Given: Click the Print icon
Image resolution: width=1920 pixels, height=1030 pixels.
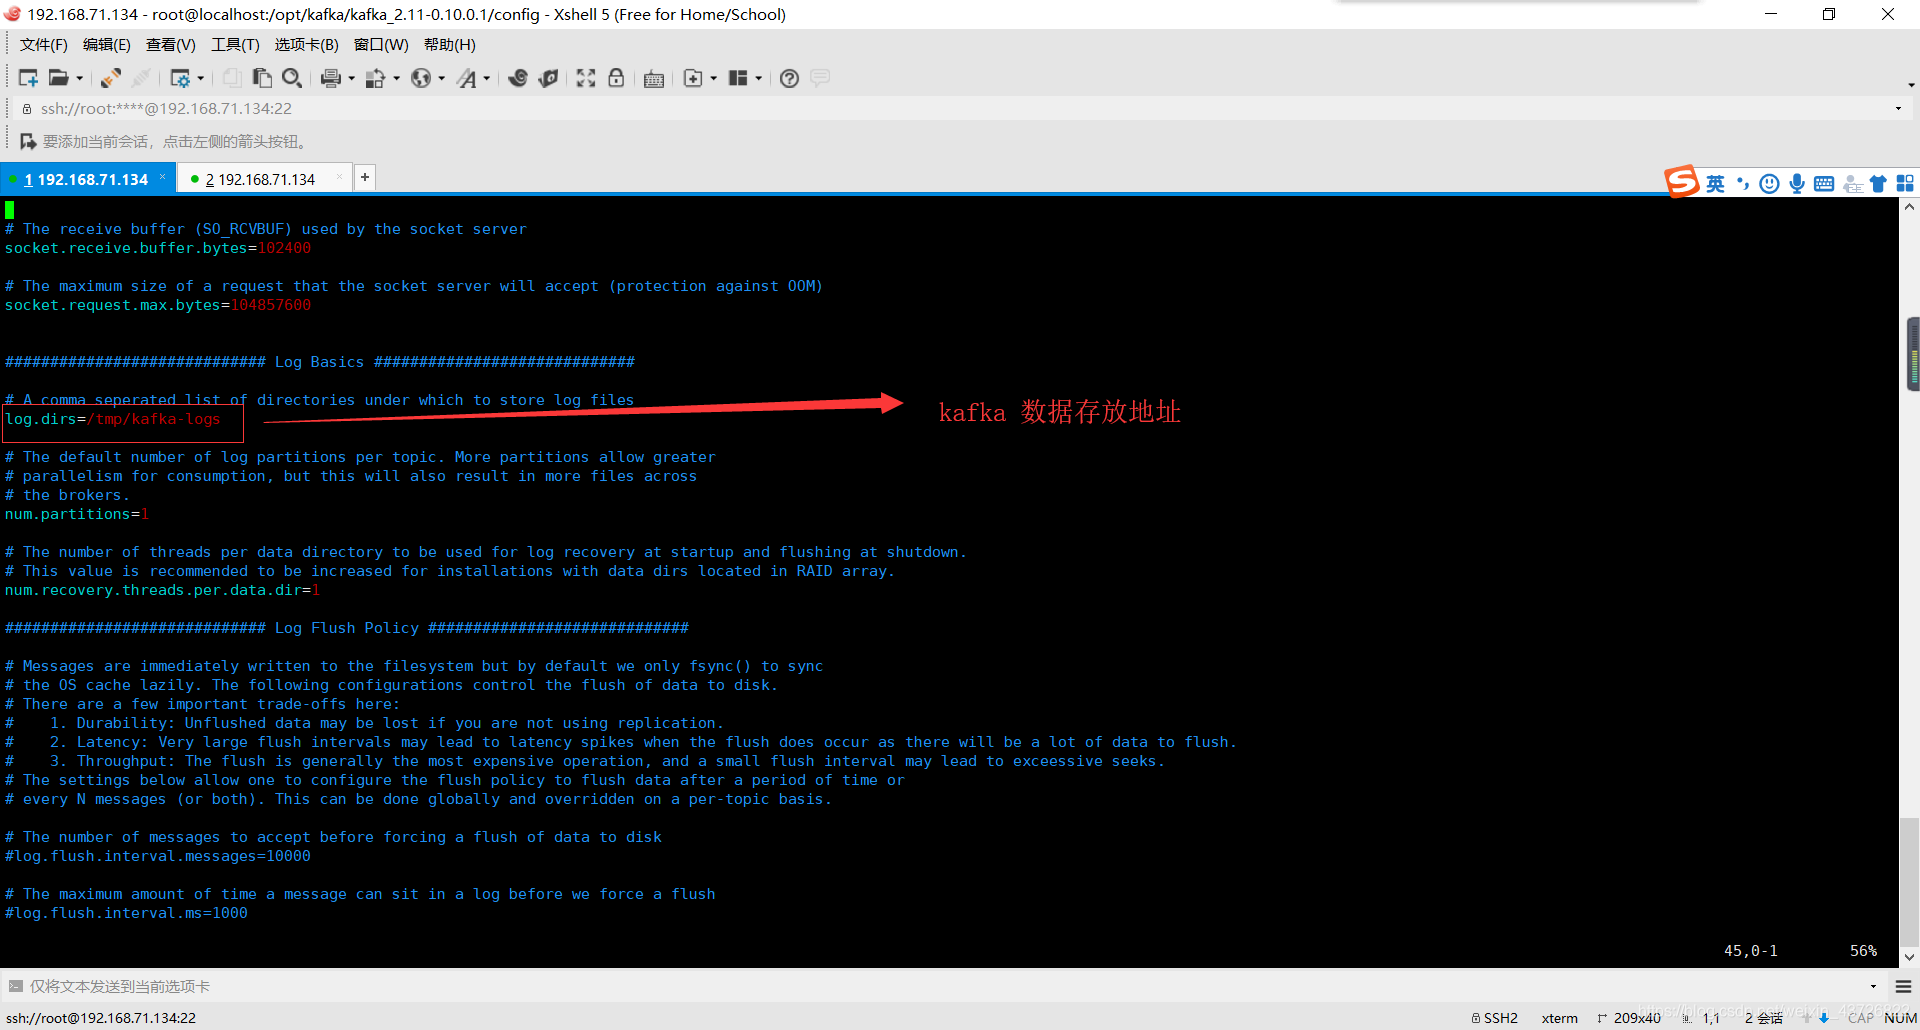Looking at the screenshot, I should coord(331,78).
